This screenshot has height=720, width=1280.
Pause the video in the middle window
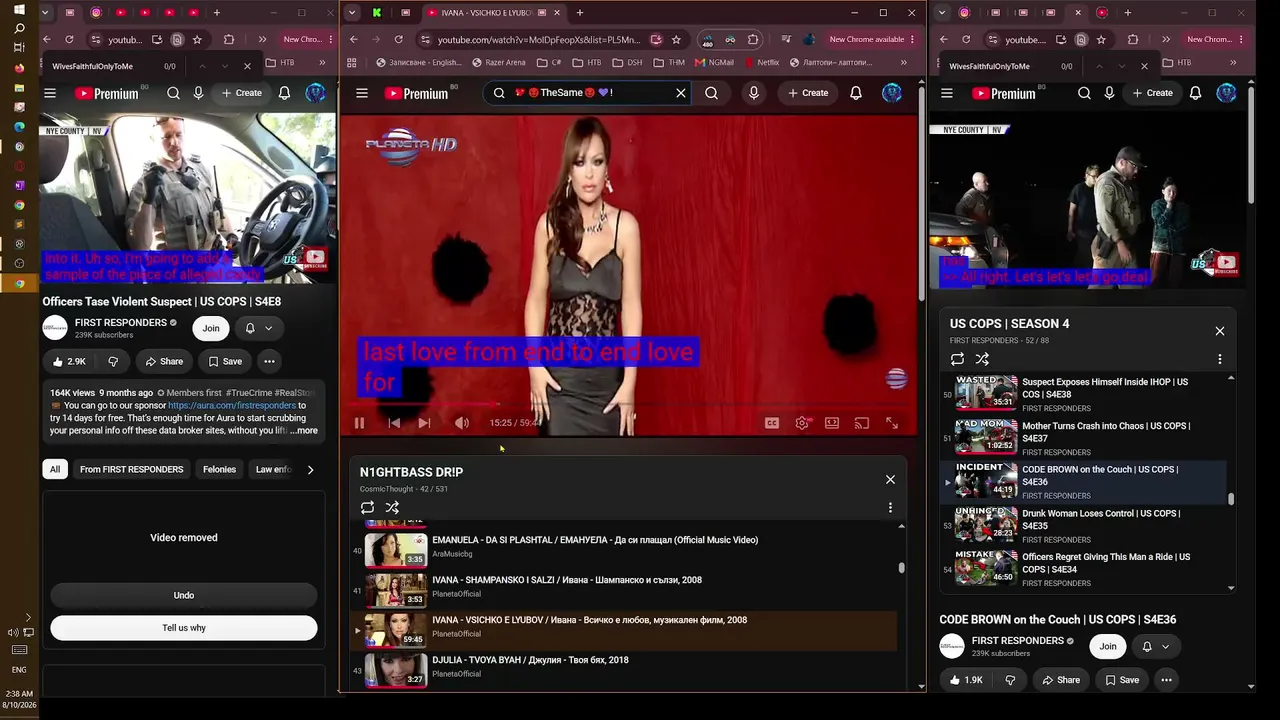click(359, 423)
